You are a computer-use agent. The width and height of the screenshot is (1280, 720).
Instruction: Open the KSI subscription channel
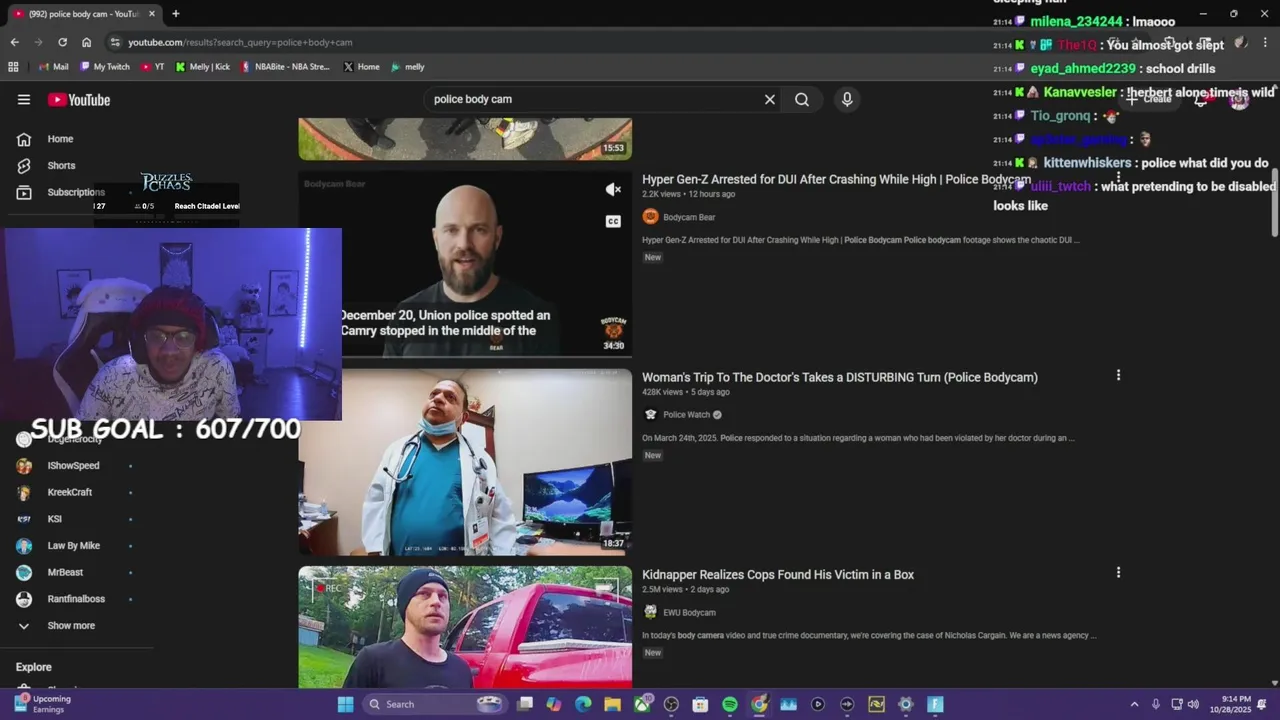pyautogui.click(x=54, y=519)
